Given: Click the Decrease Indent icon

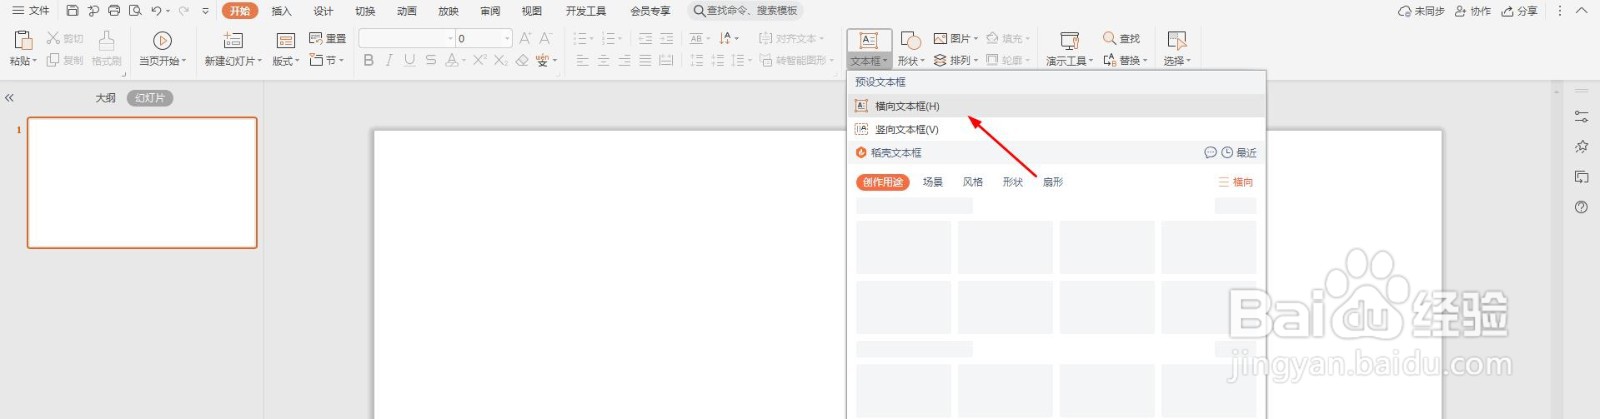Looking at the screenshot, I should click(x=645, y=38).
